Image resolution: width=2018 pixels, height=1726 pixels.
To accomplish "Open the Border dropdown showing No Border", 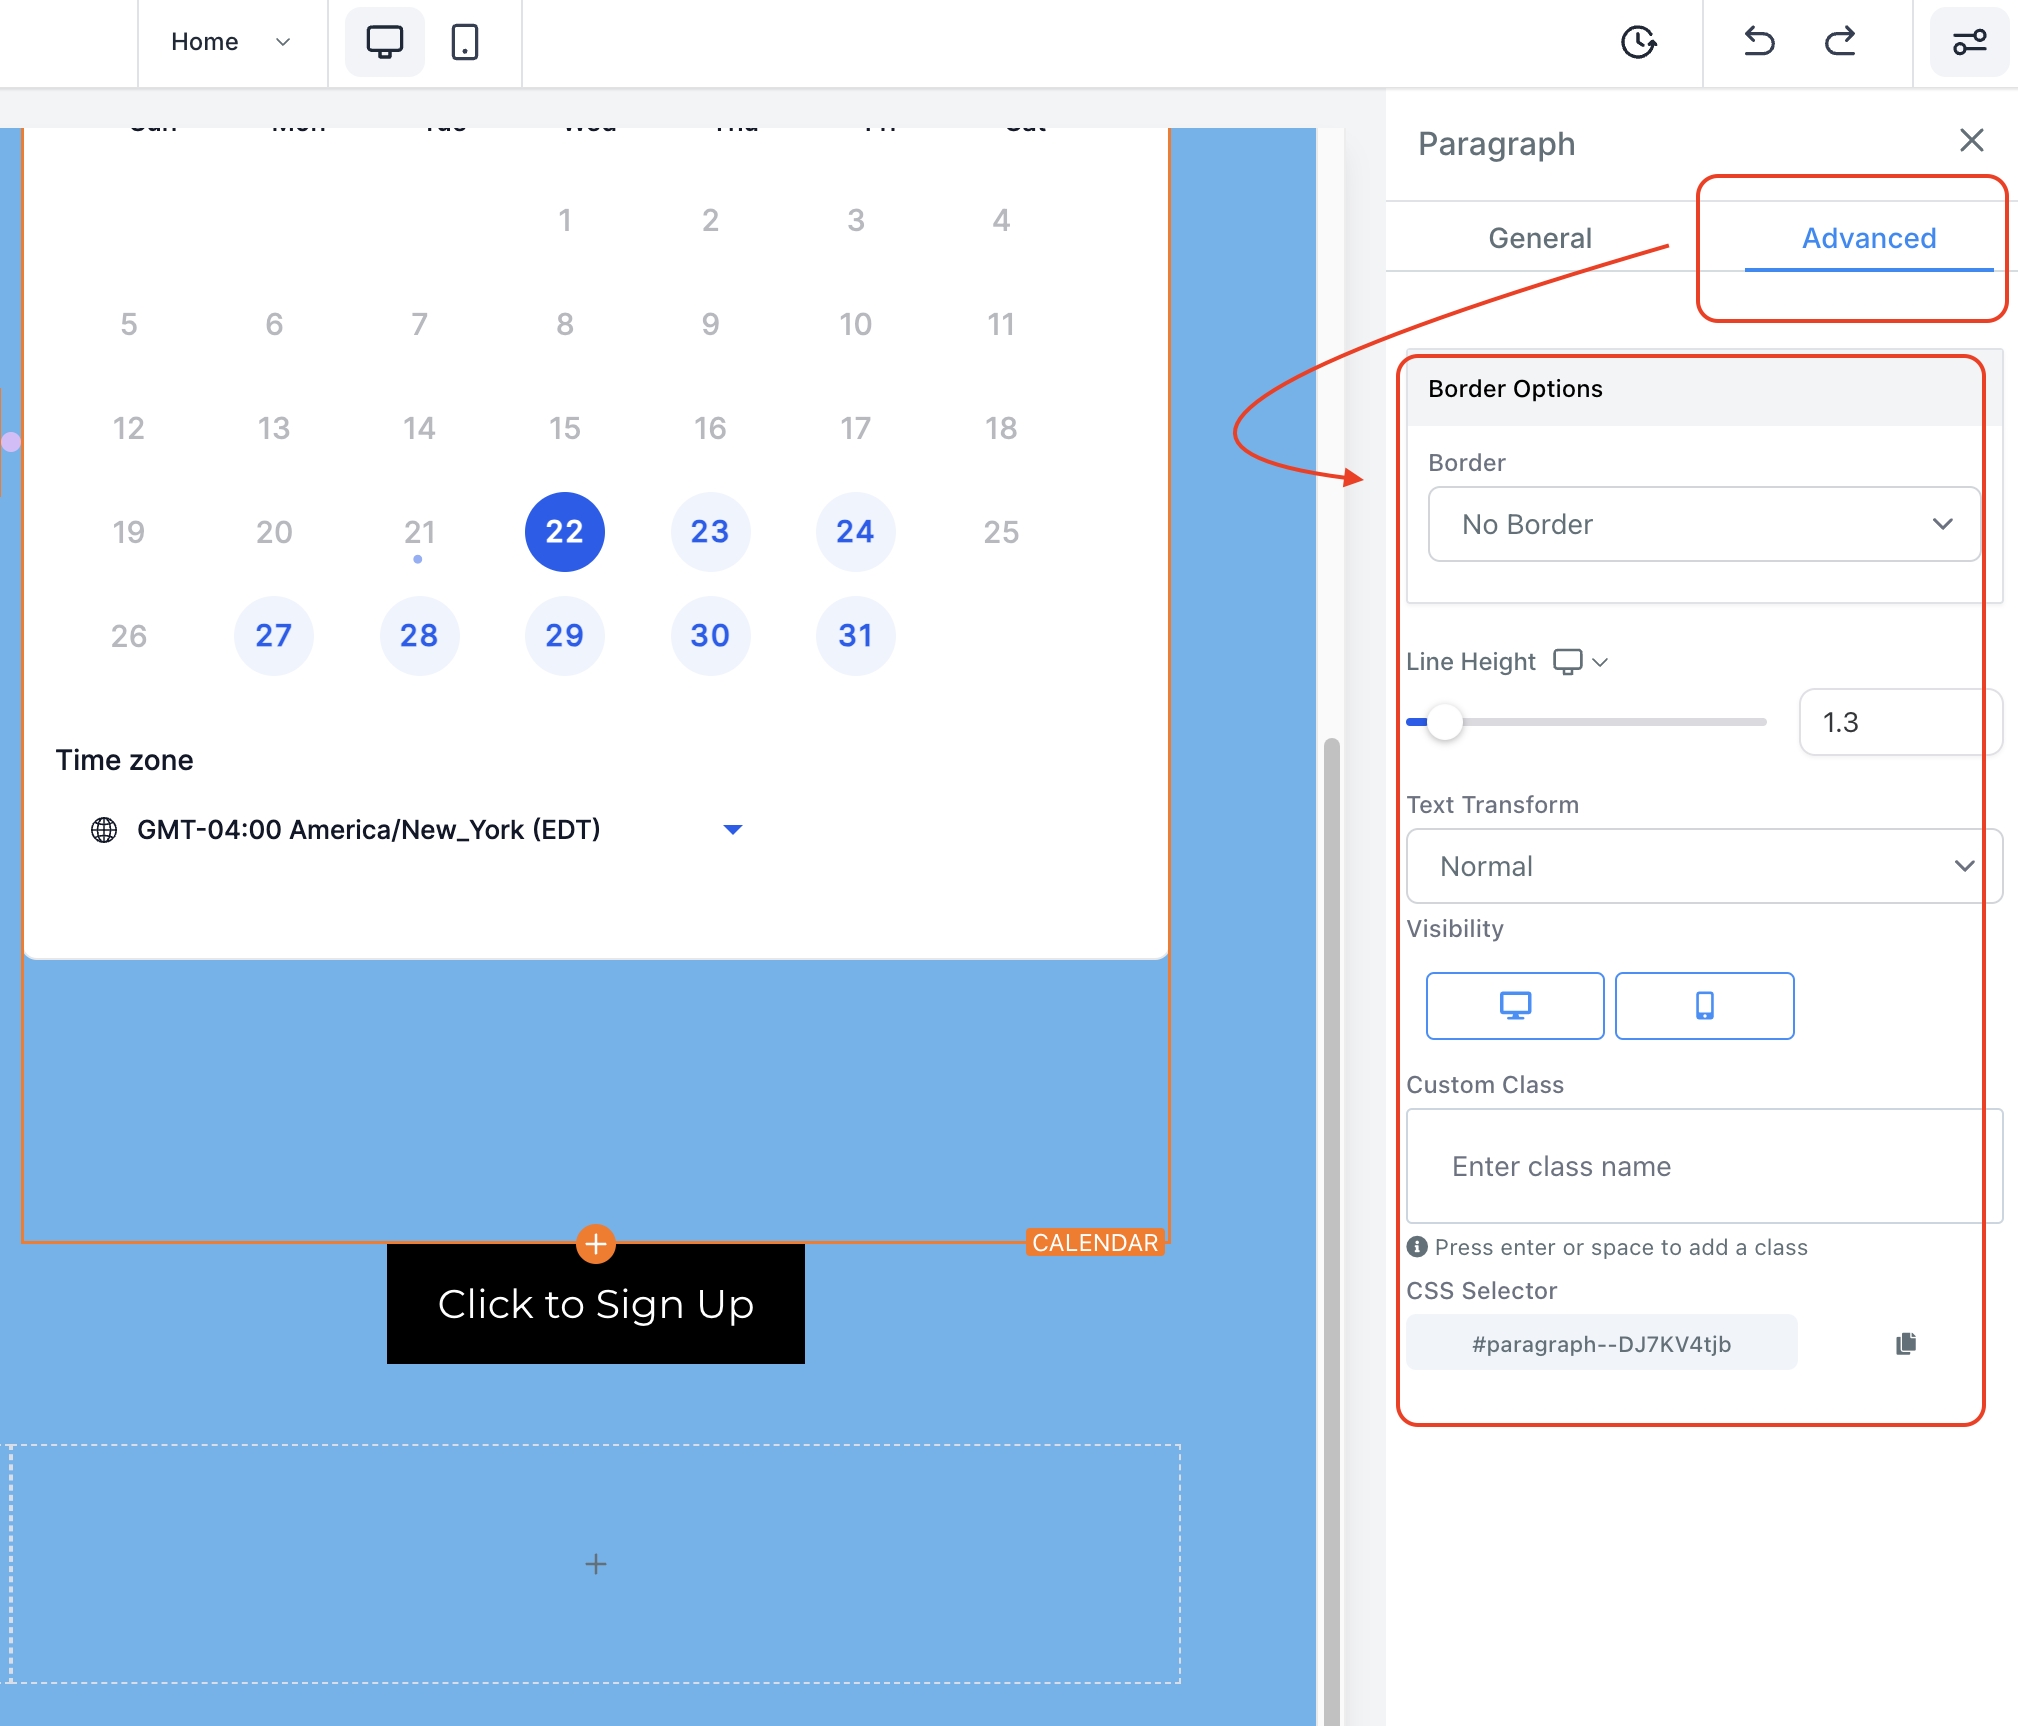I will coord(1703,524).
